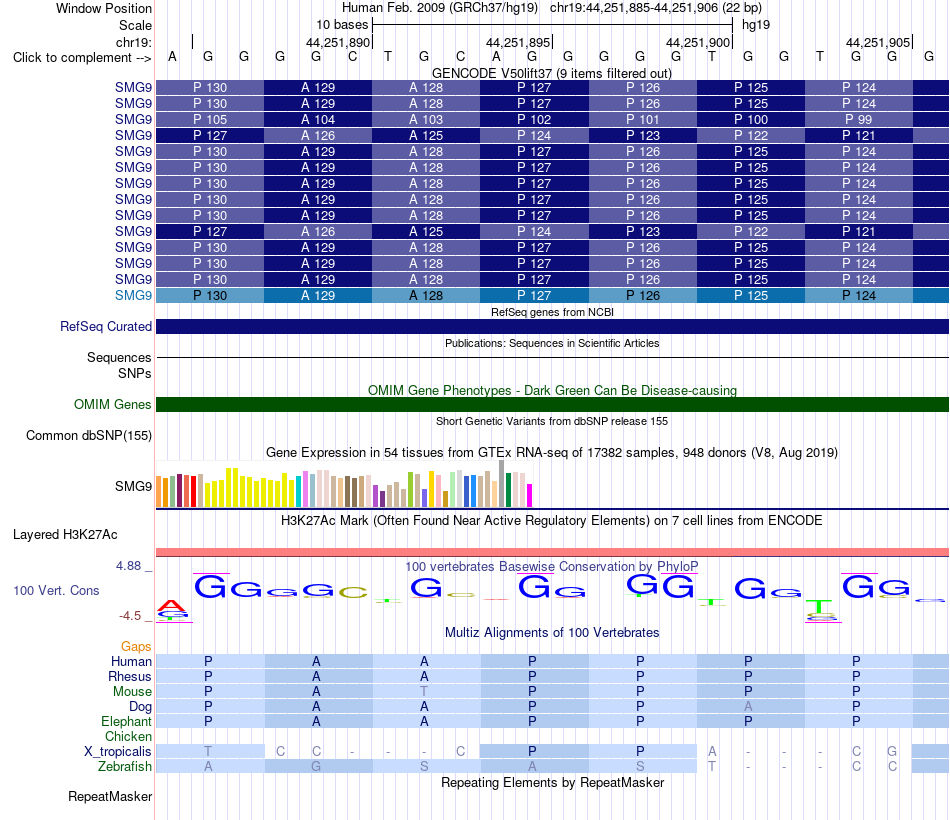Click the -4.5 PhyloP lower scale value

130,616
